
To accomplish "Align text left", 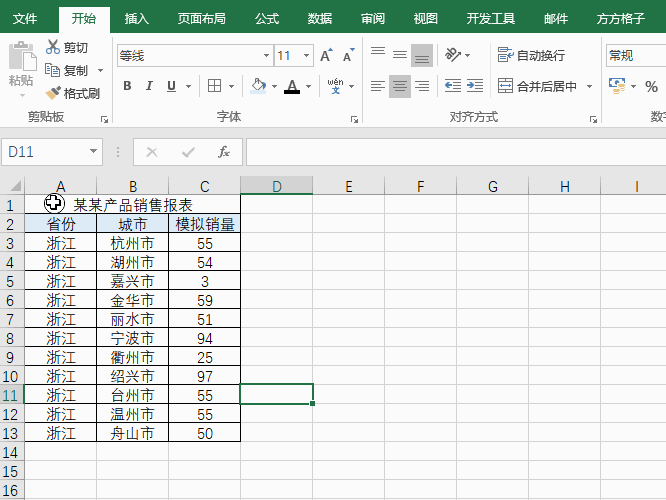I will (378, 86).
